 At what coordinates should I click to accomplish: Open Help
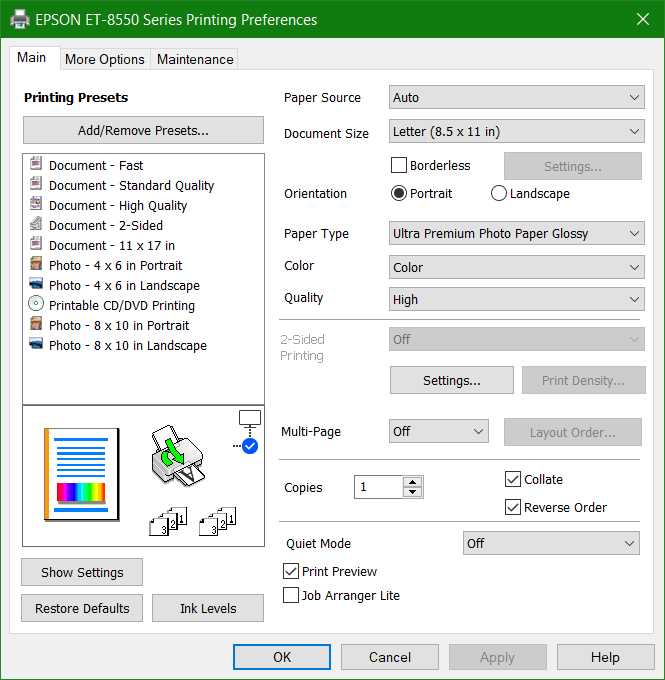pyautogui.click(x=605, y=657)
